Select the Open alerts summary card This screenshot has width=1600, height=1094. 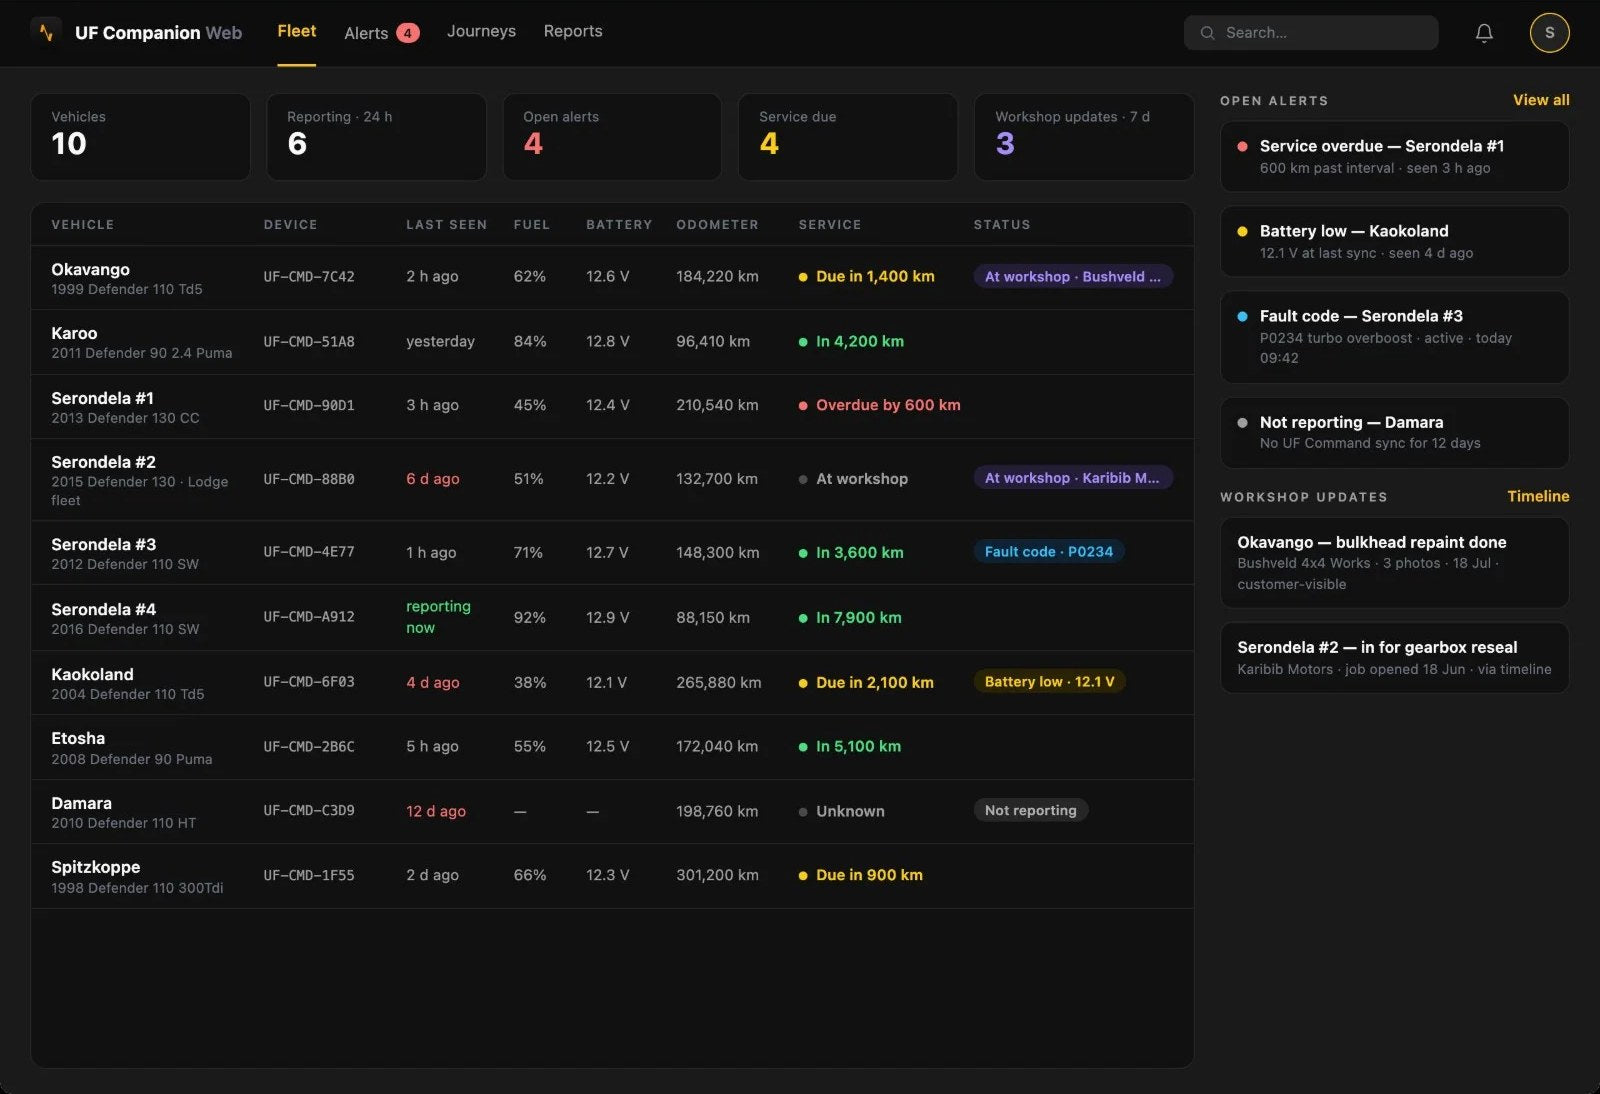click(612, 137)
